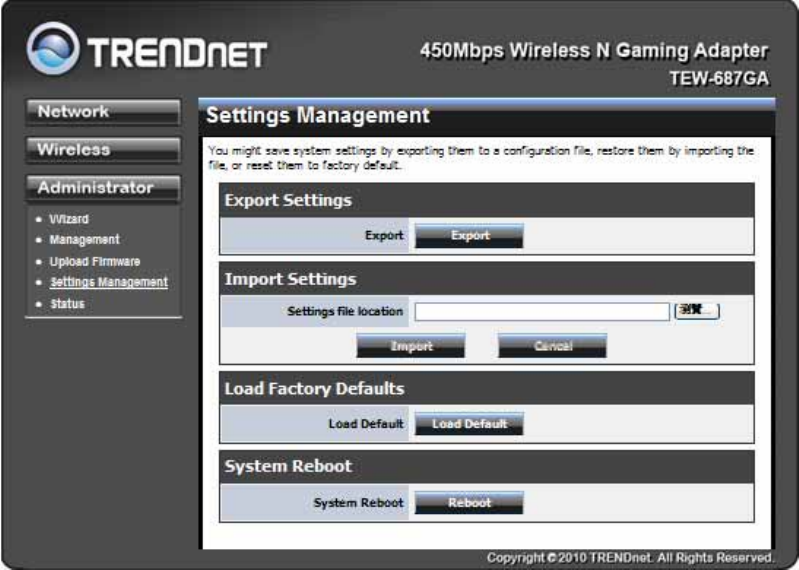Image resolution: width=799 pixels, height=570 pixels.
Task: Open the Management page link
Action: pyautogui.click(x=85, y=239)
